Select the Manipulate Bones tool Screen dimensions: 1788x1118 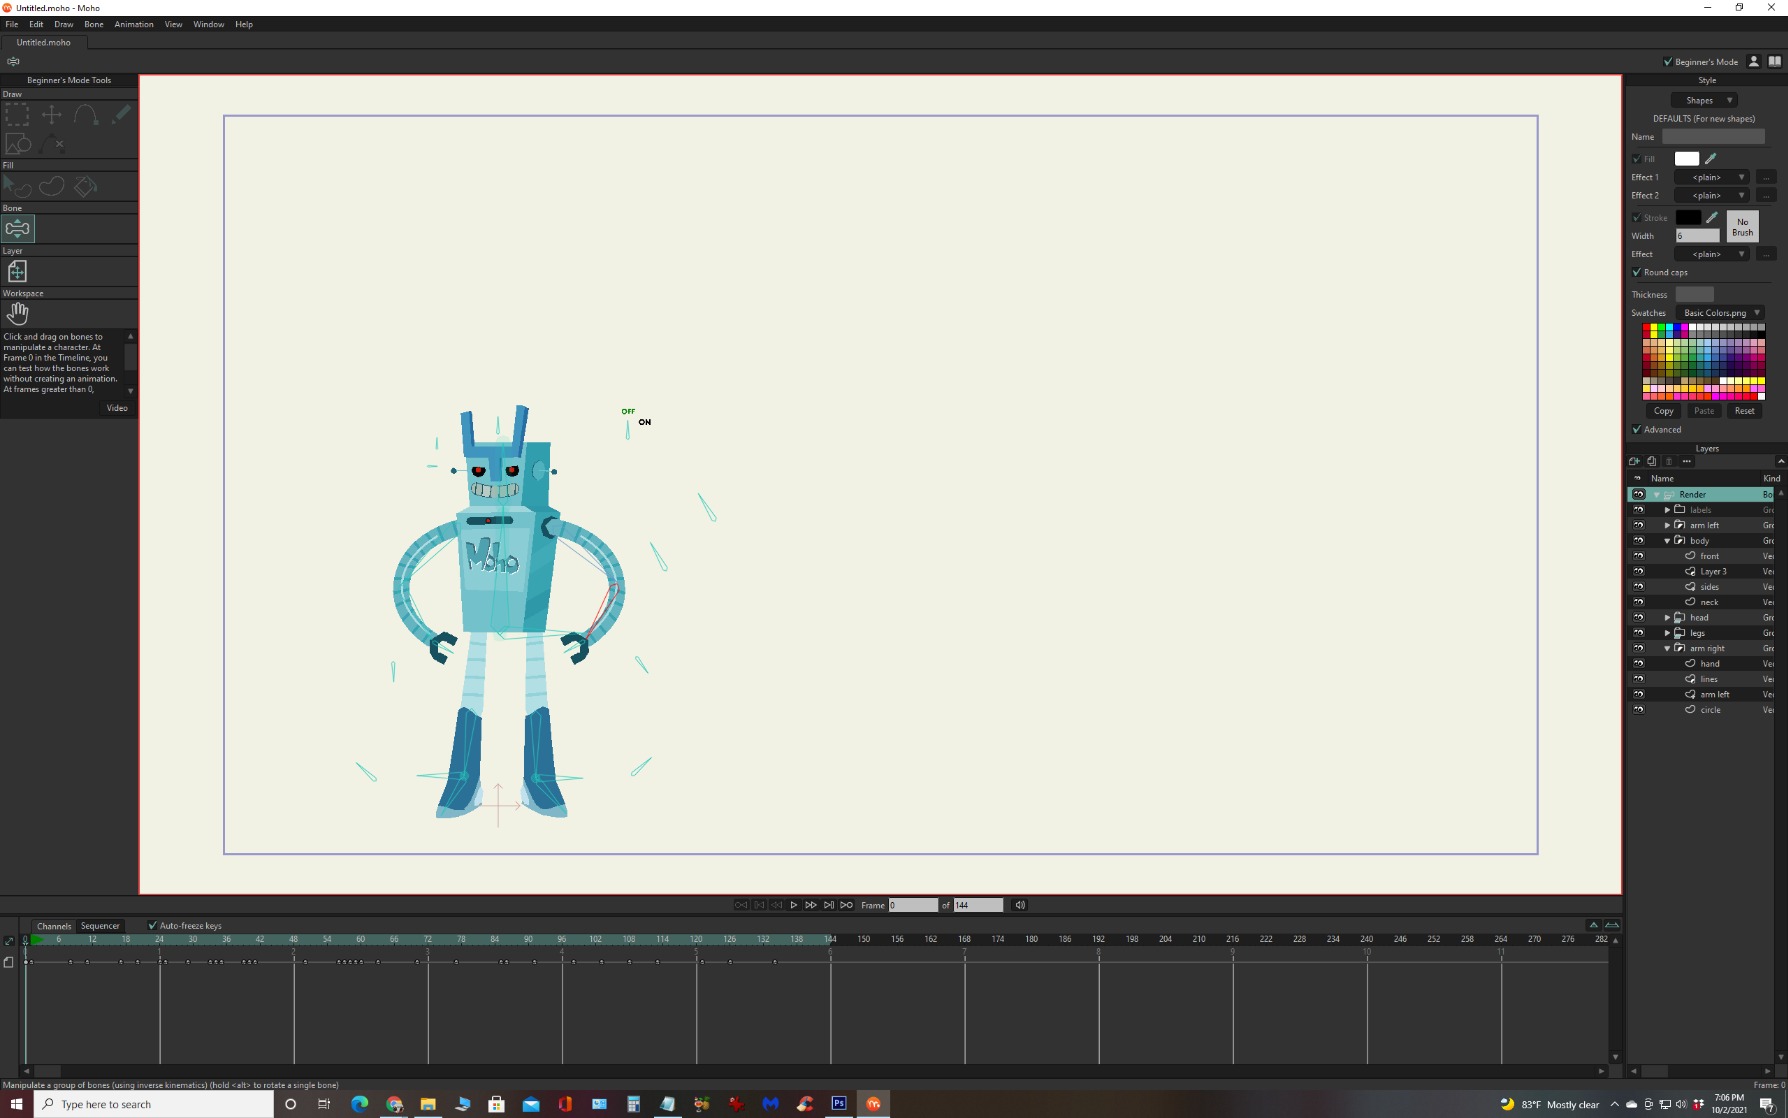[18, 229]
